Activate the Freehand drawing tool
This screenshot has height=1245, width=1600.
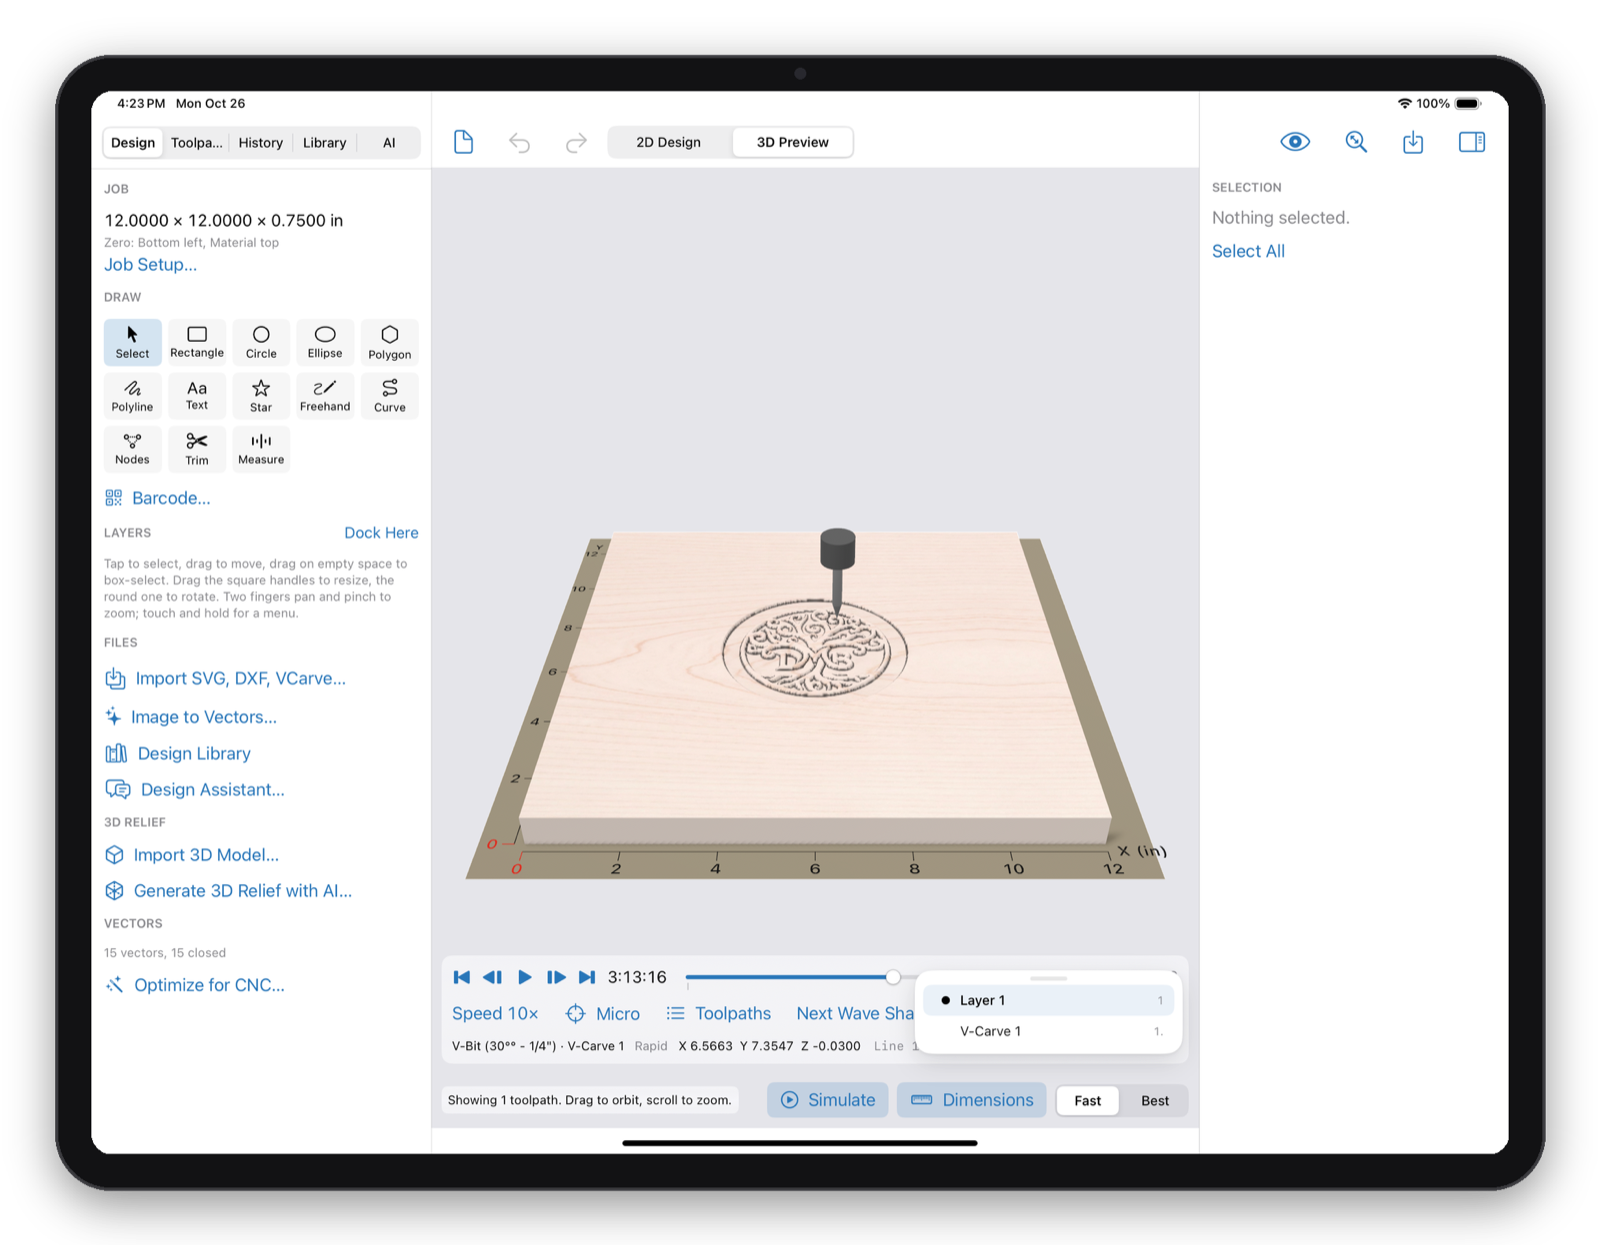pos(325,395)
